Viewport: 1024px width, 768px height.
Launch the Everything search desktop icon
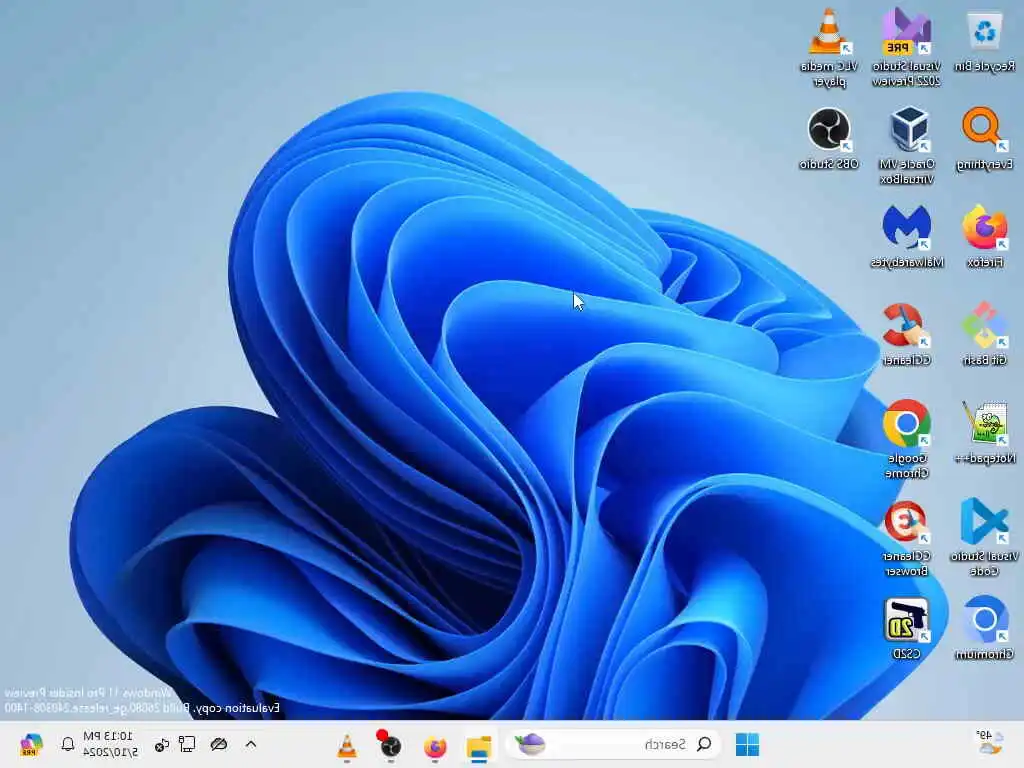[x=984, y=138]
